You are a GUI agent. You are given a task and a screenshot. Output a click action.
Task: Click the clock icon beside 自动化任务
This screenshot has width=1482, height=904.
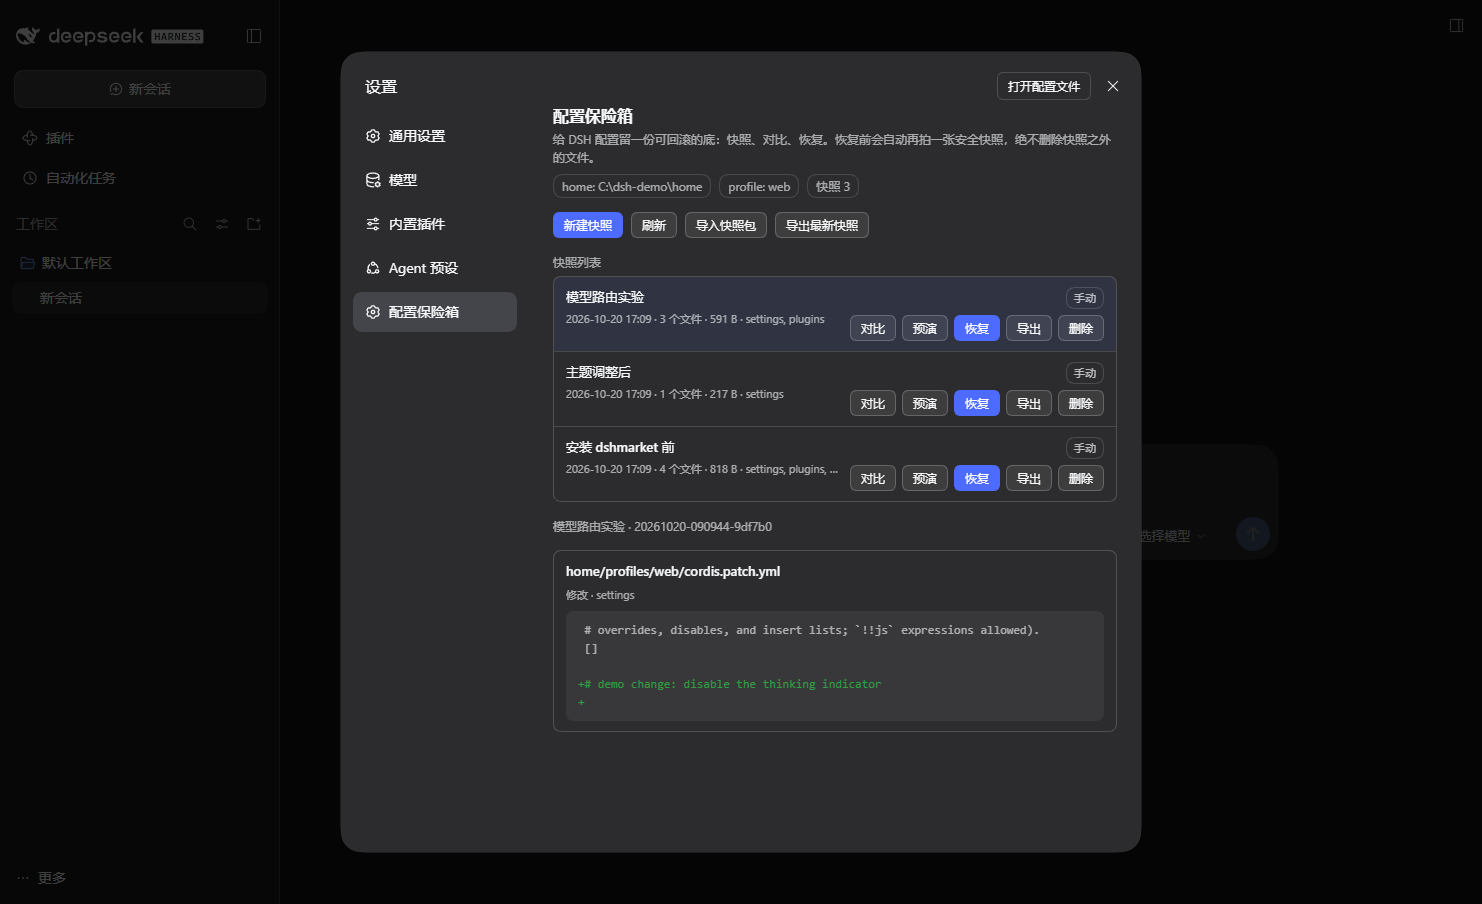[x=30, y=178]
